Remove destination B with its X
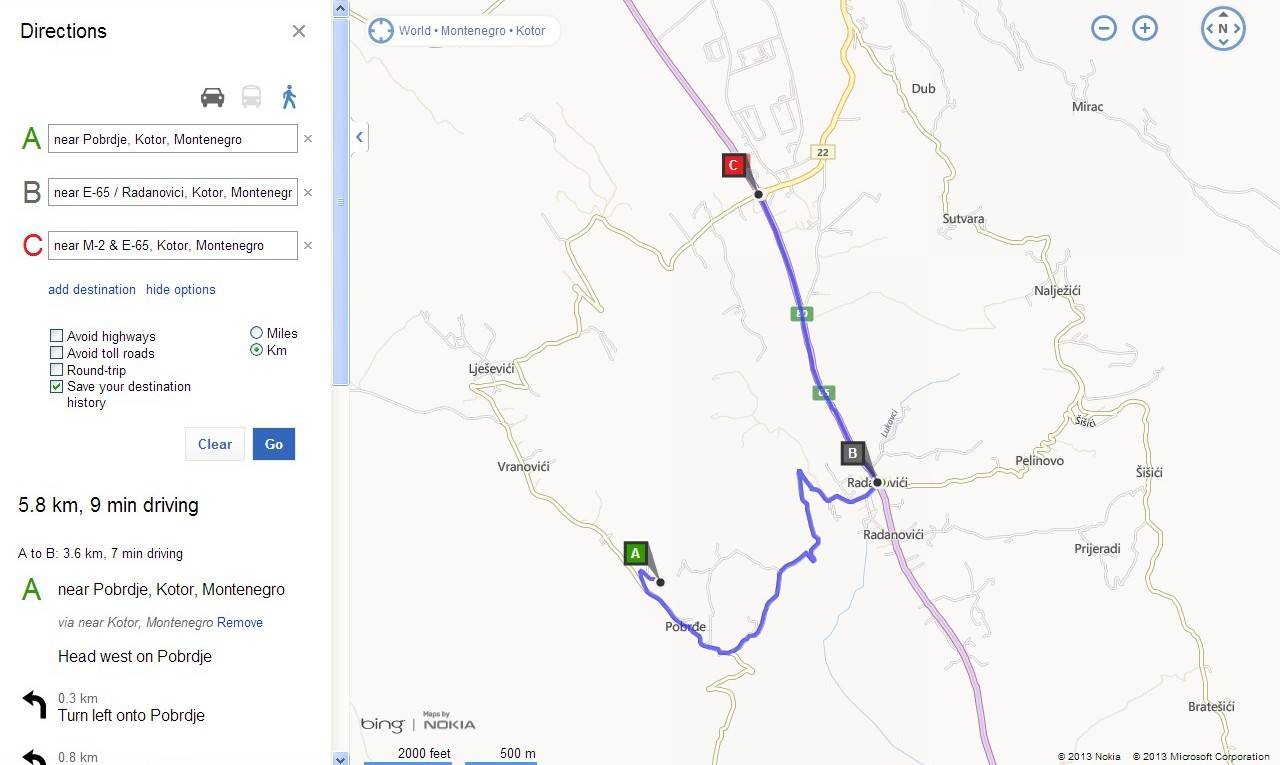The image size is (1280, 765). click(308, 192)
